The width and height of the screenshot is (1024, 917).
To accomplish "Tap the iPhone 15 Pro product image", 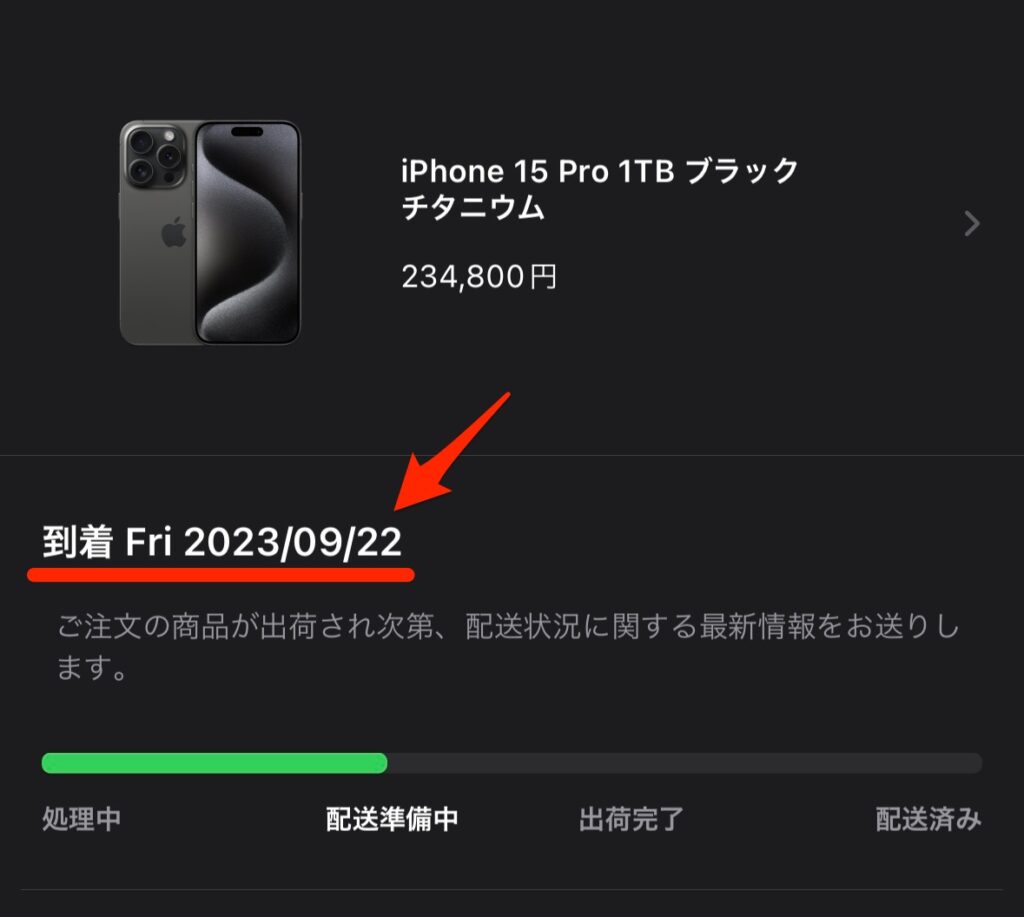I will (x=210, y=232).
